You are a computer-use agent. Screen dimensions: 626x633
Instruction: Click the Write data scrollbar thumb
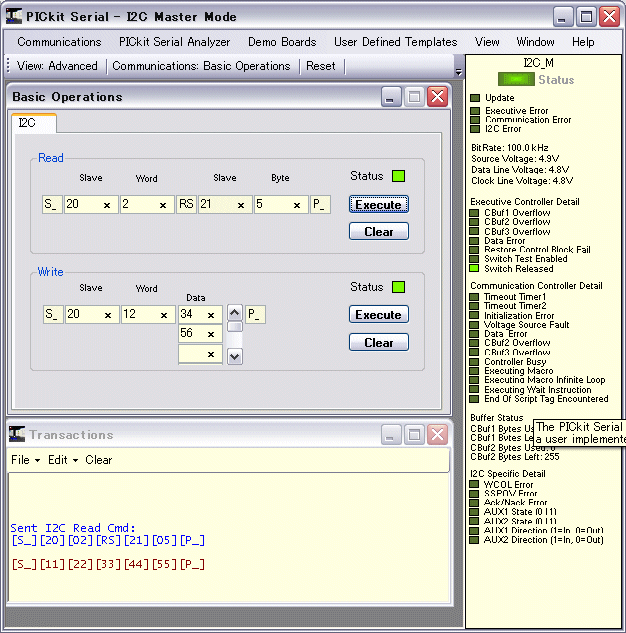pos(235,327)
